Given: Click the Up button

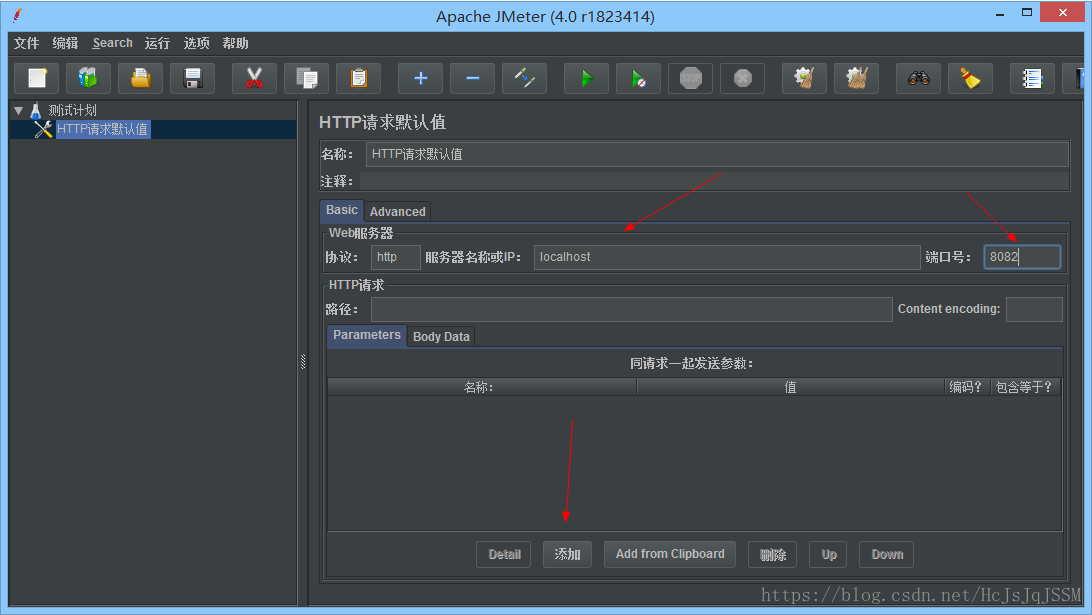Looking at the screenshot, I should point(829,554).
